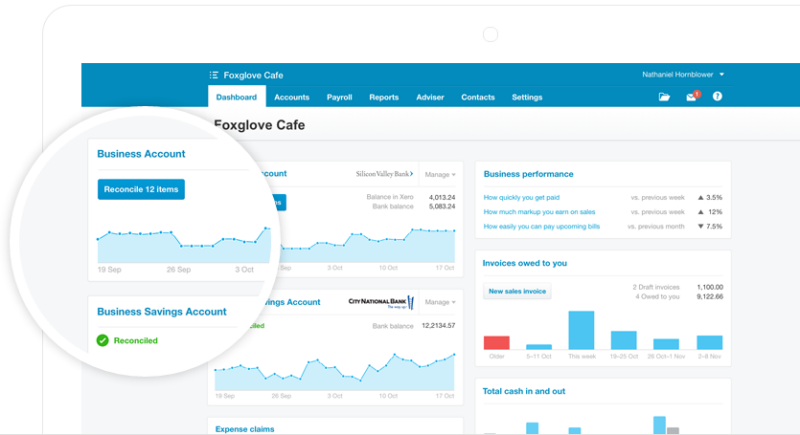Viewport: 800px width, 435px height.
Task: Open the Settings menu
Action: [527, 97]
